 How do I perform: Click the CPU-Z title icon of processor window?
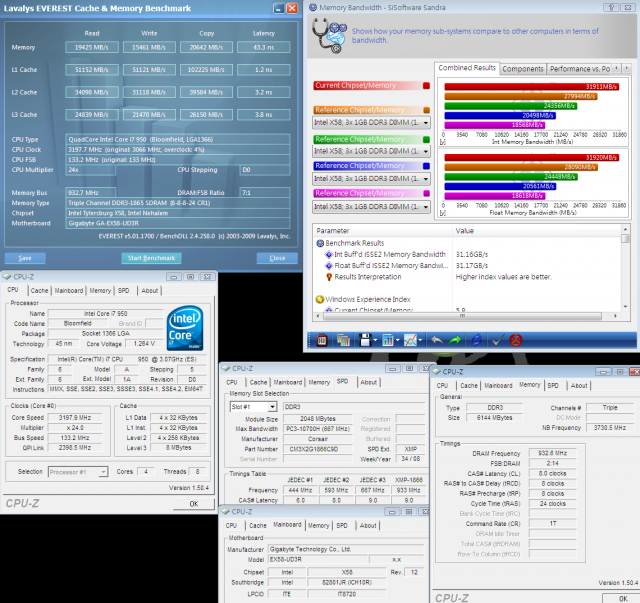tap(7, 277)
